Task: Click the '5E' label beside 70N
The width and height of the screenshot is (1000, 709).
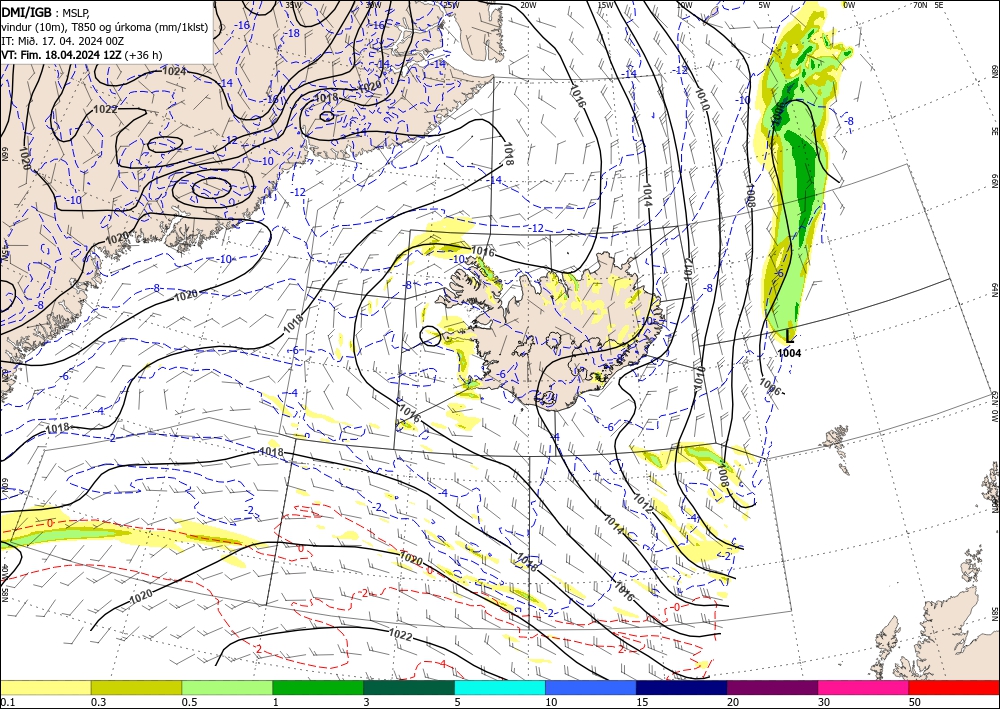Action: click(x=939, y=5)
